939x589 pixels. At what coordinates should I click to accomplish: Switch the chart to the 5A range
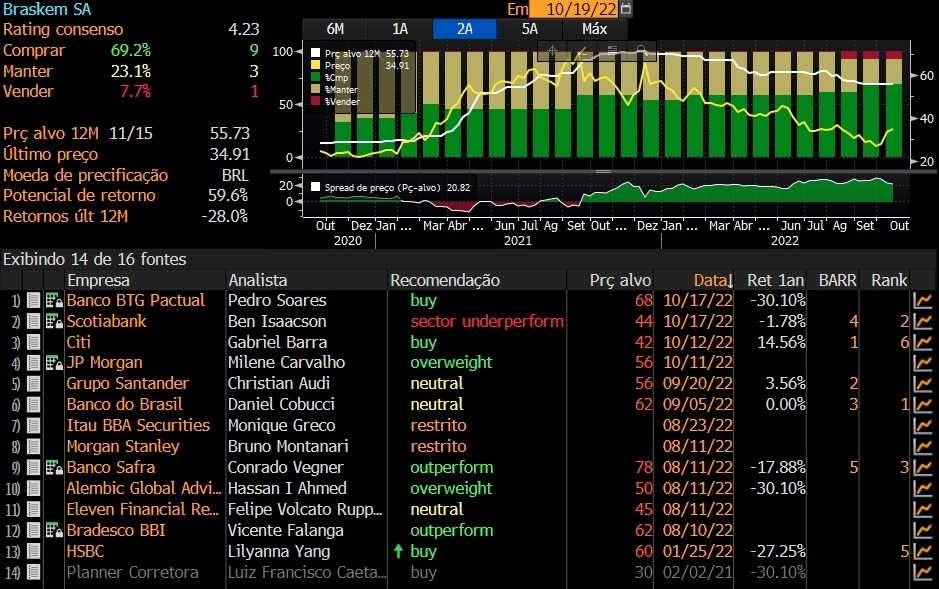pyautogui.click(x=529, y=29)
